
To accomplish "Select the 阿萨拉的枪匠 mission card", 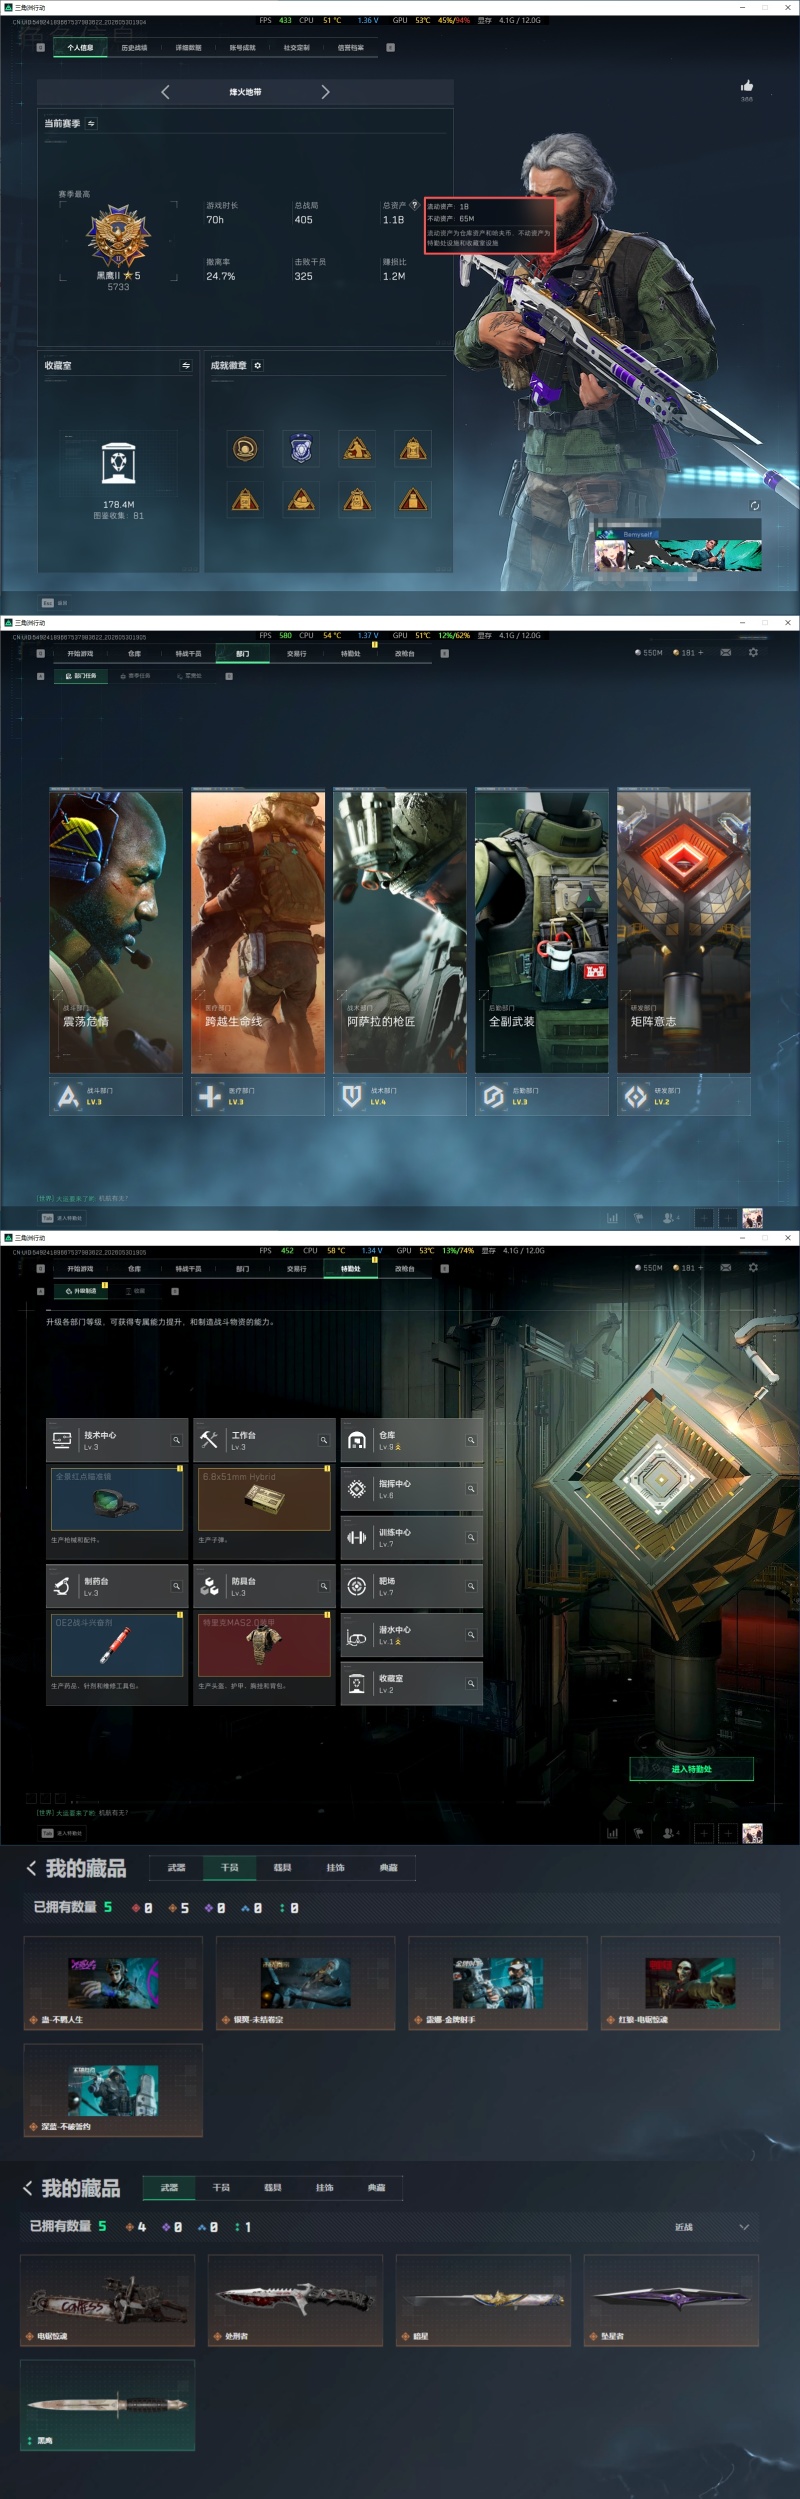I will (400, 932).
